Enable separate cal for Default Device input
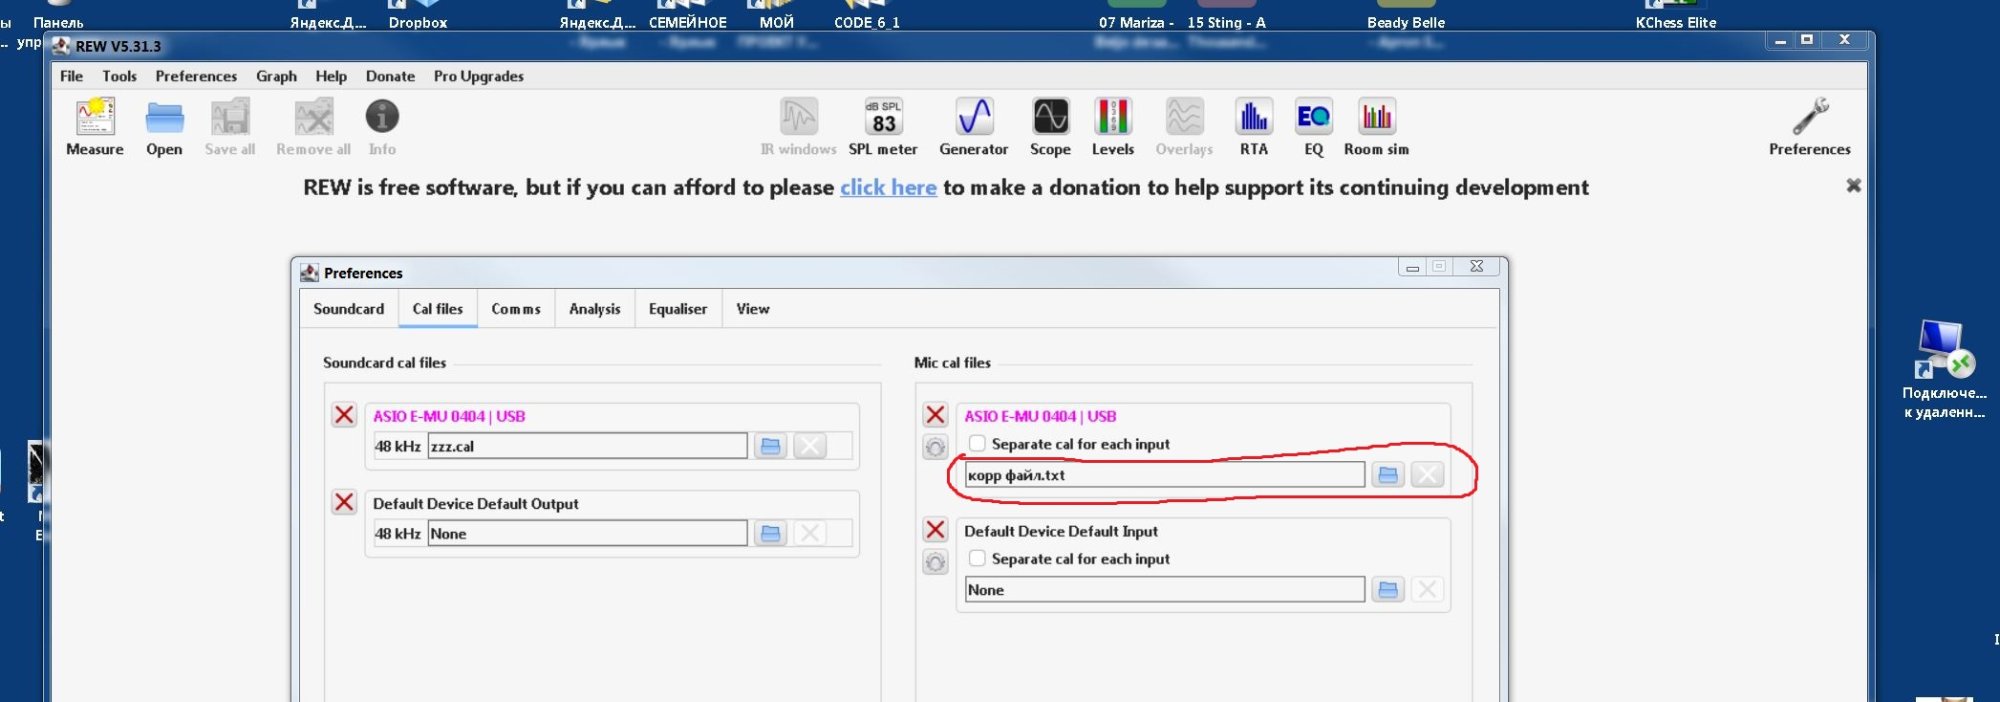The height and width of the screenshot is (702, 2000). click(977, 558)
